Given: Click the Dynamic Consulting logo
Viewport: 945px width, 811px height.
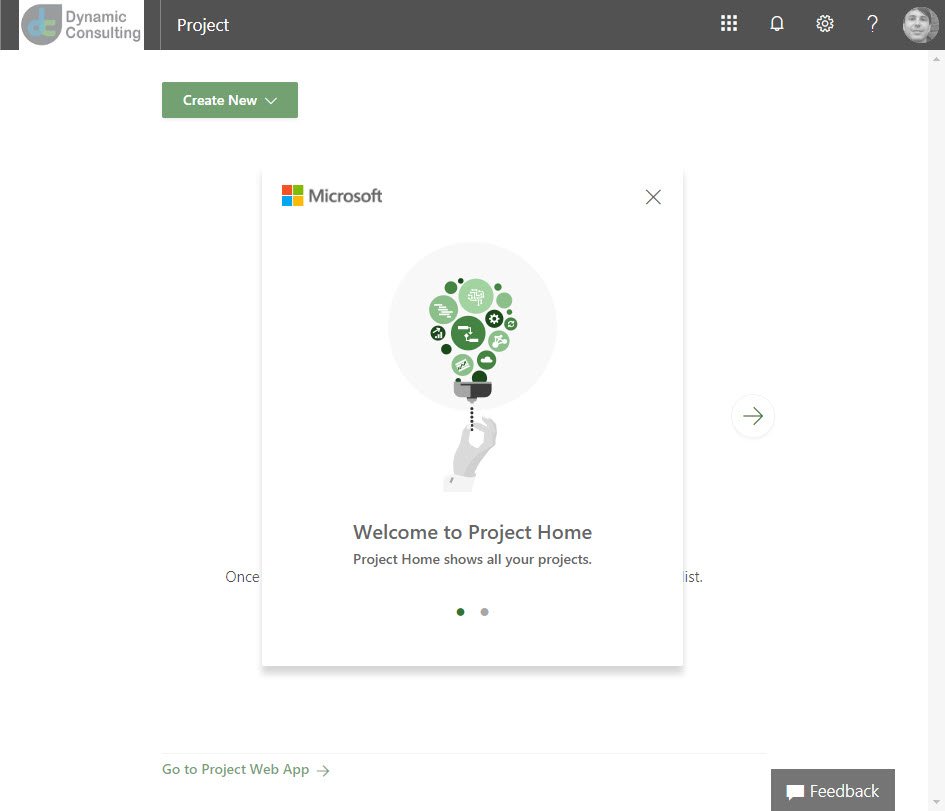Looking at the screenshot, I should click(x=81, y=25).
